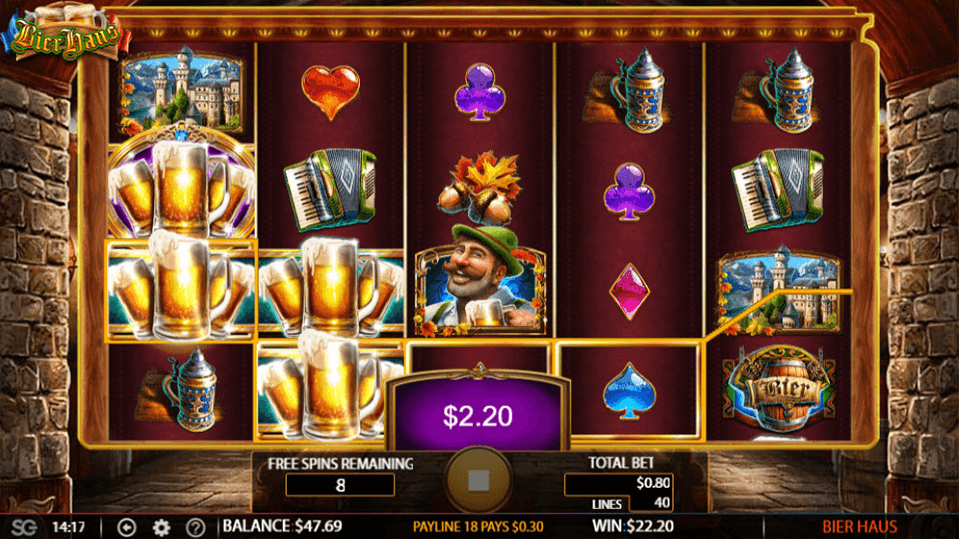The height and width of the screenshot is (539, 959).
Task: Click the castle symbol on first reel
Action: (181, 91)
